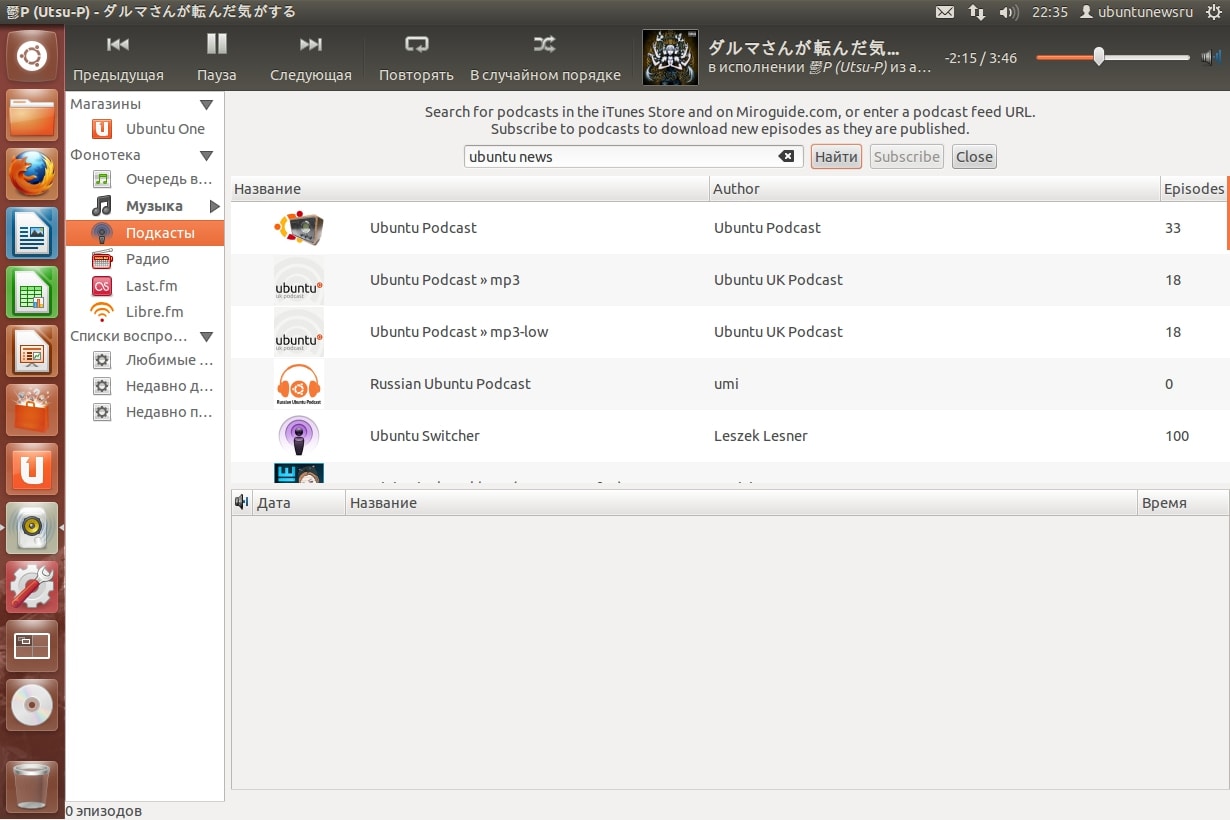Click the Ubuntu Podcast logo thumbnail

click(298, 228)
